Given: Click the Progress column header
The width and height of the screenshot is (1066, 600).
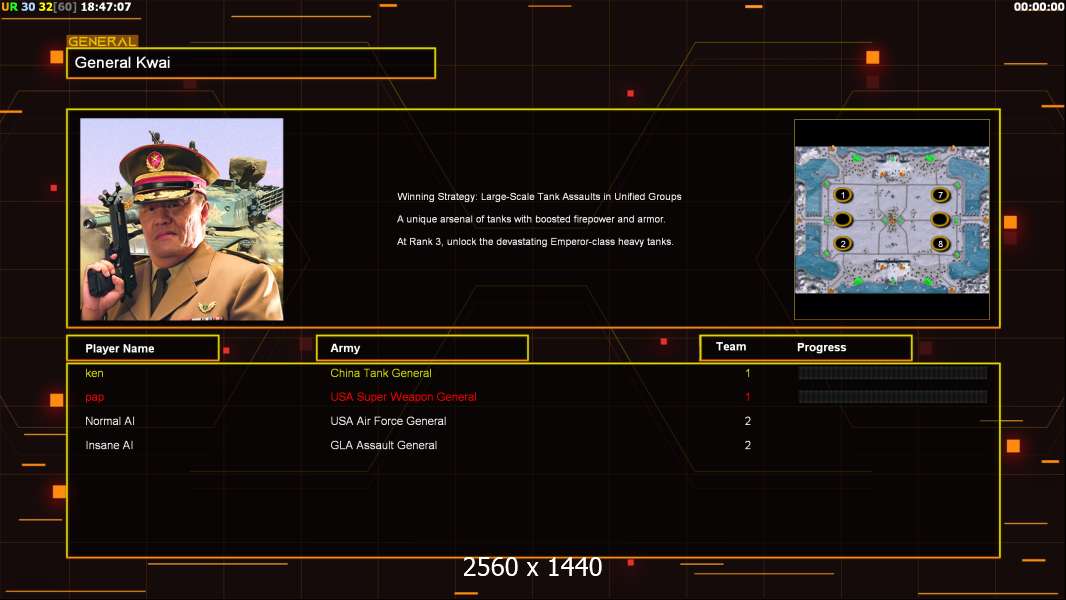Looking at the screenshot, I should pyautogui.click(x=821, y=347).
